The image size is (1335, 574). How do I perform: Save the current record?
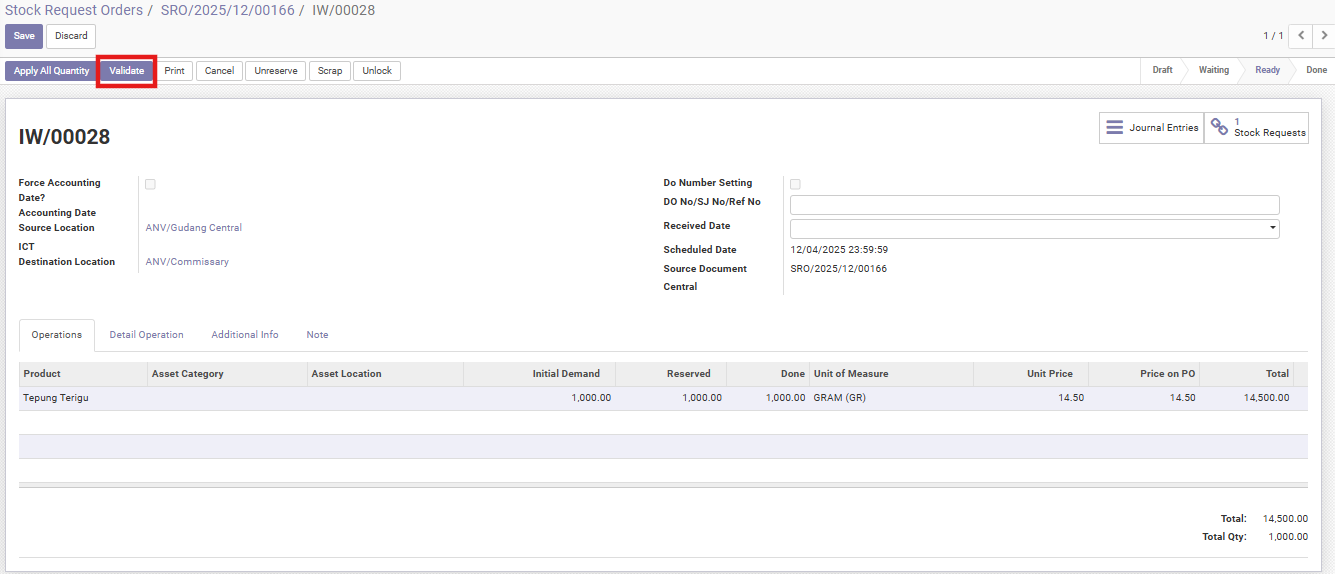24,36
